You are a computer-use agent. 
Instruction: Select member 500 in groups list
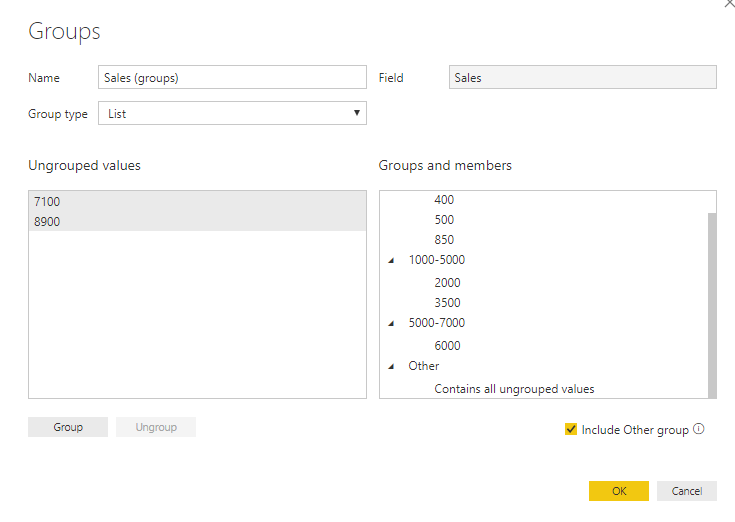tap(444, 220)
